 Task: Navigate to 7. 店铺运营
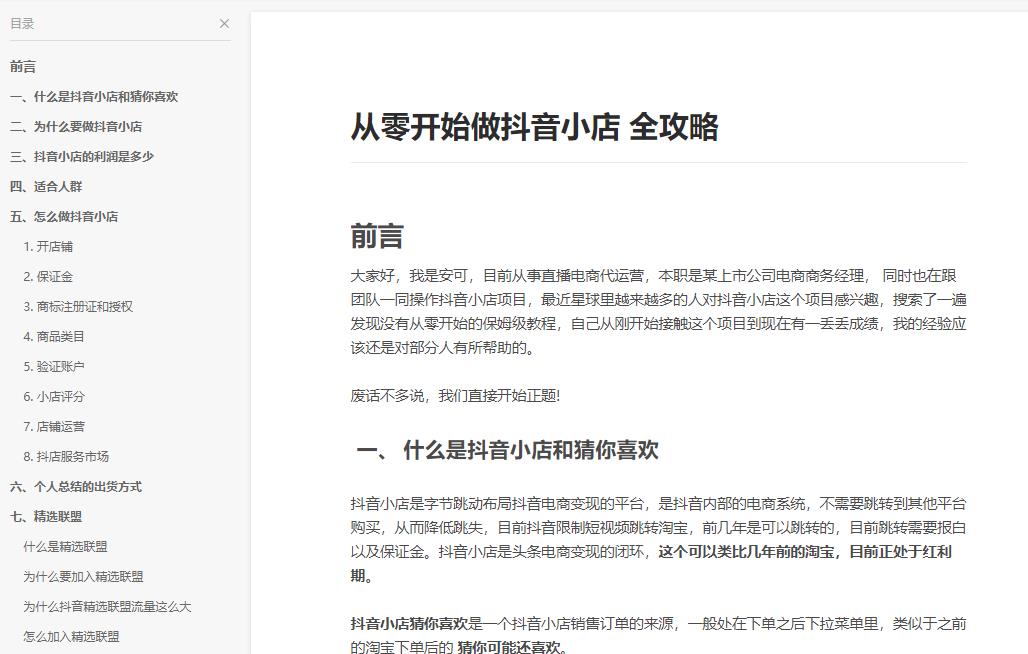click(x=54, y=427)
